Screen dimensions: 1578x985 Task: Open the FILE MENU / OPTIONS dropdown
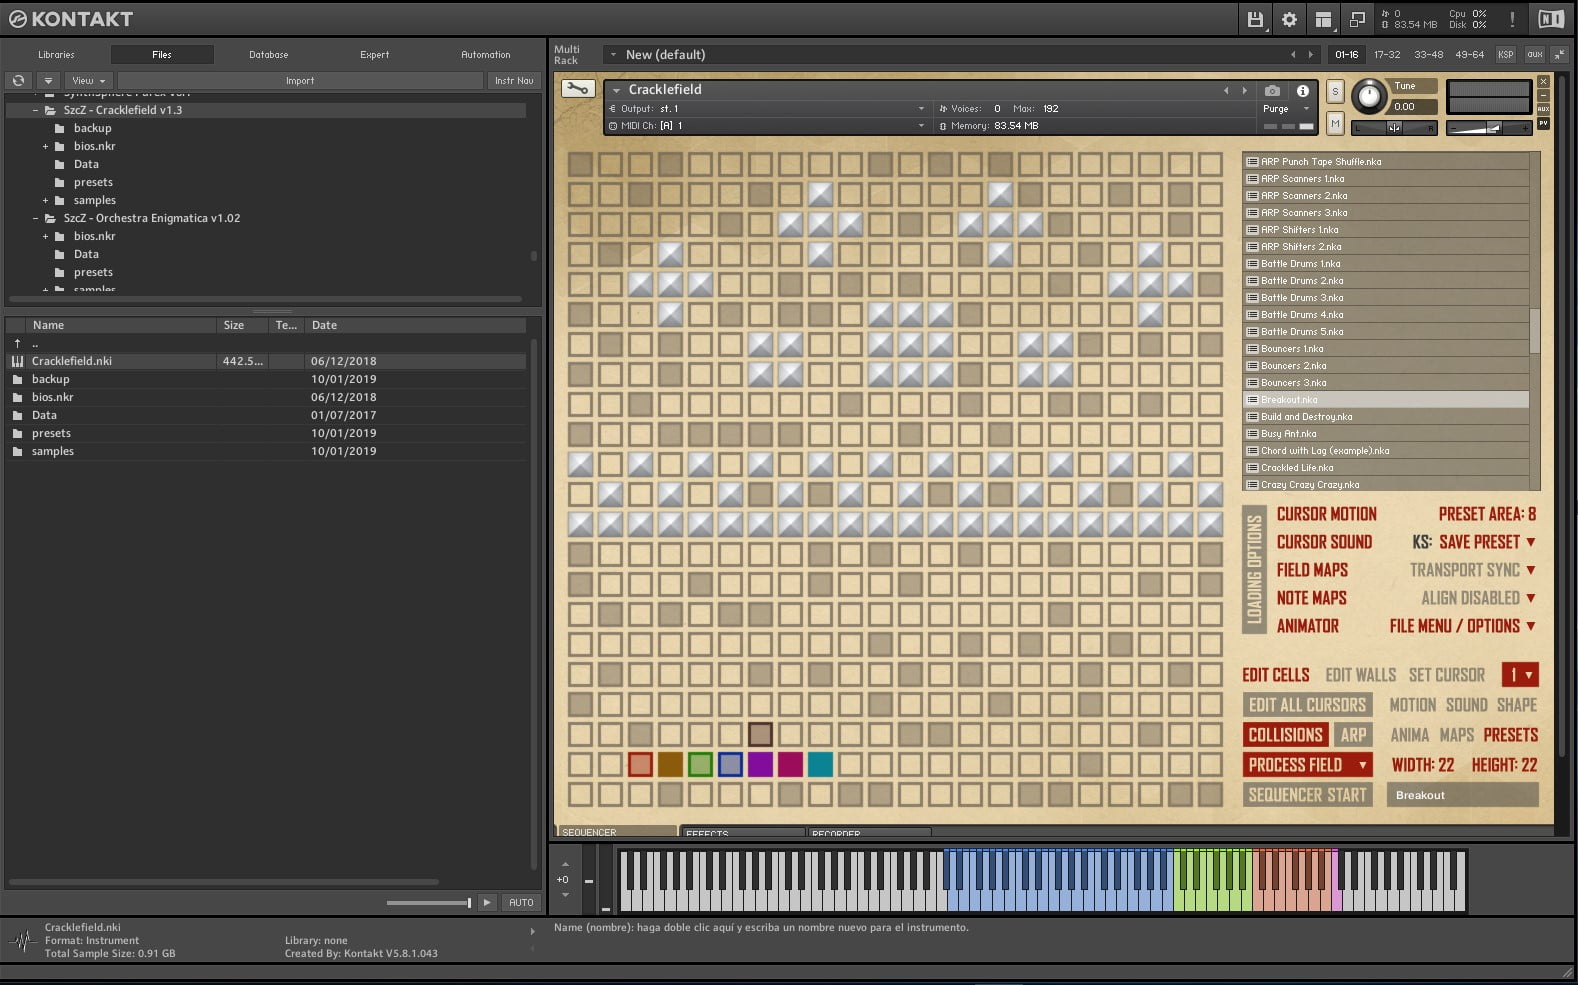1462,626
